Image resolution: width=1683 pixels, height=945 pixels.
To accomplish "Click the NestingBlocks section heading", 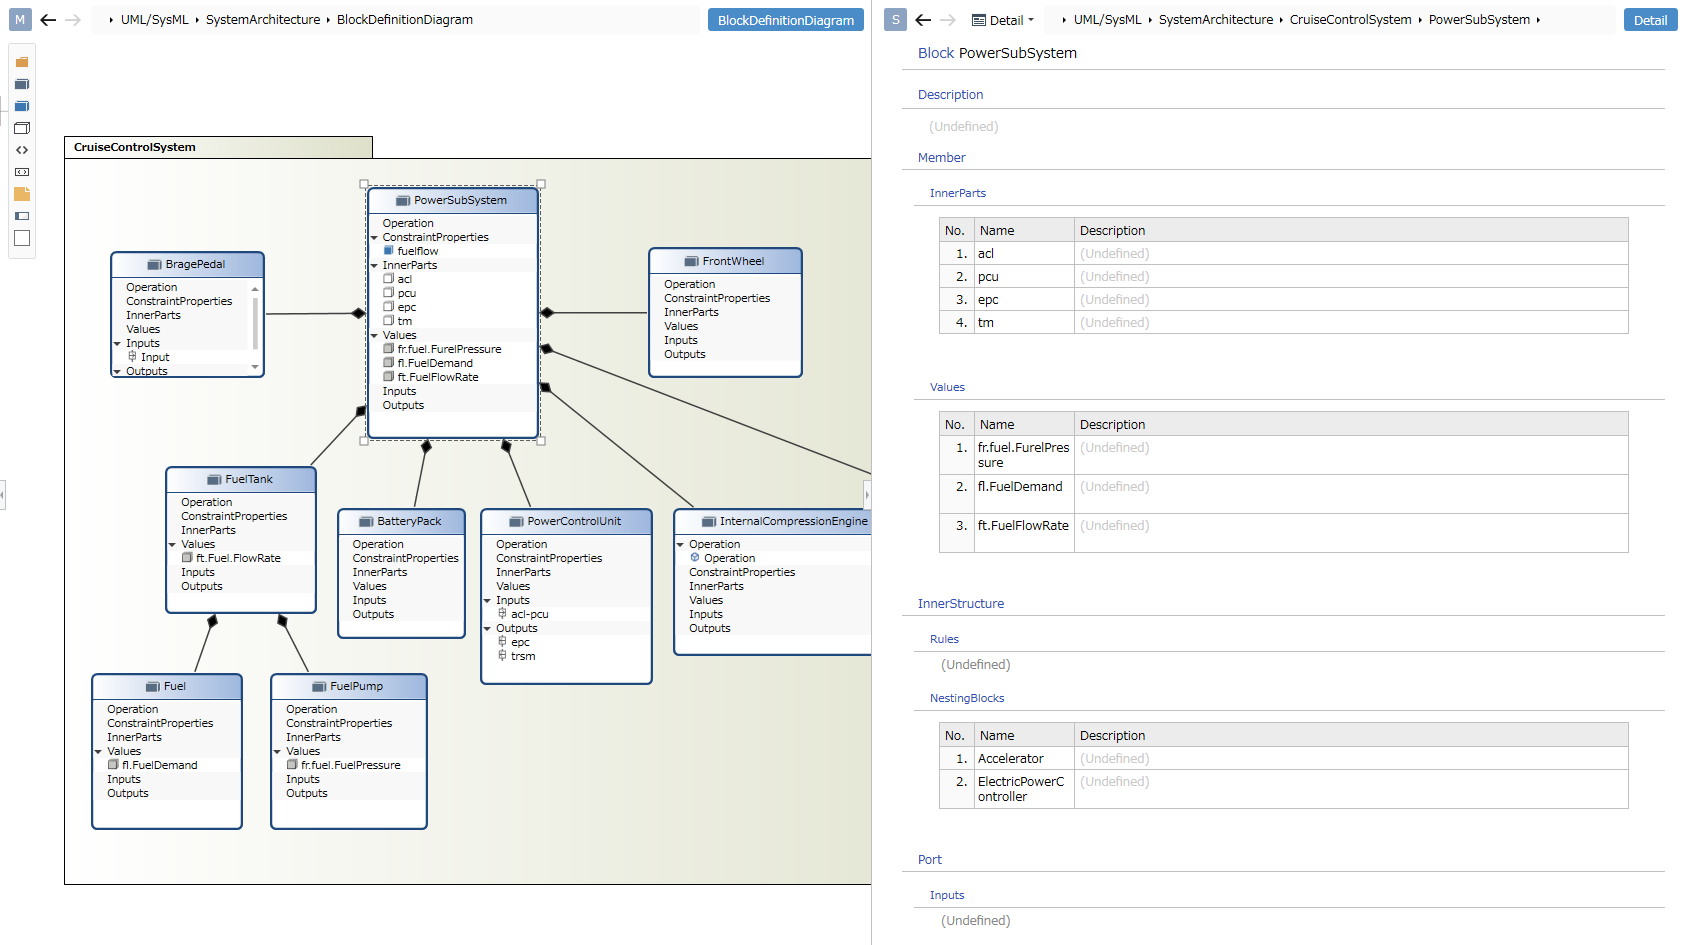I will click(967, 698).
